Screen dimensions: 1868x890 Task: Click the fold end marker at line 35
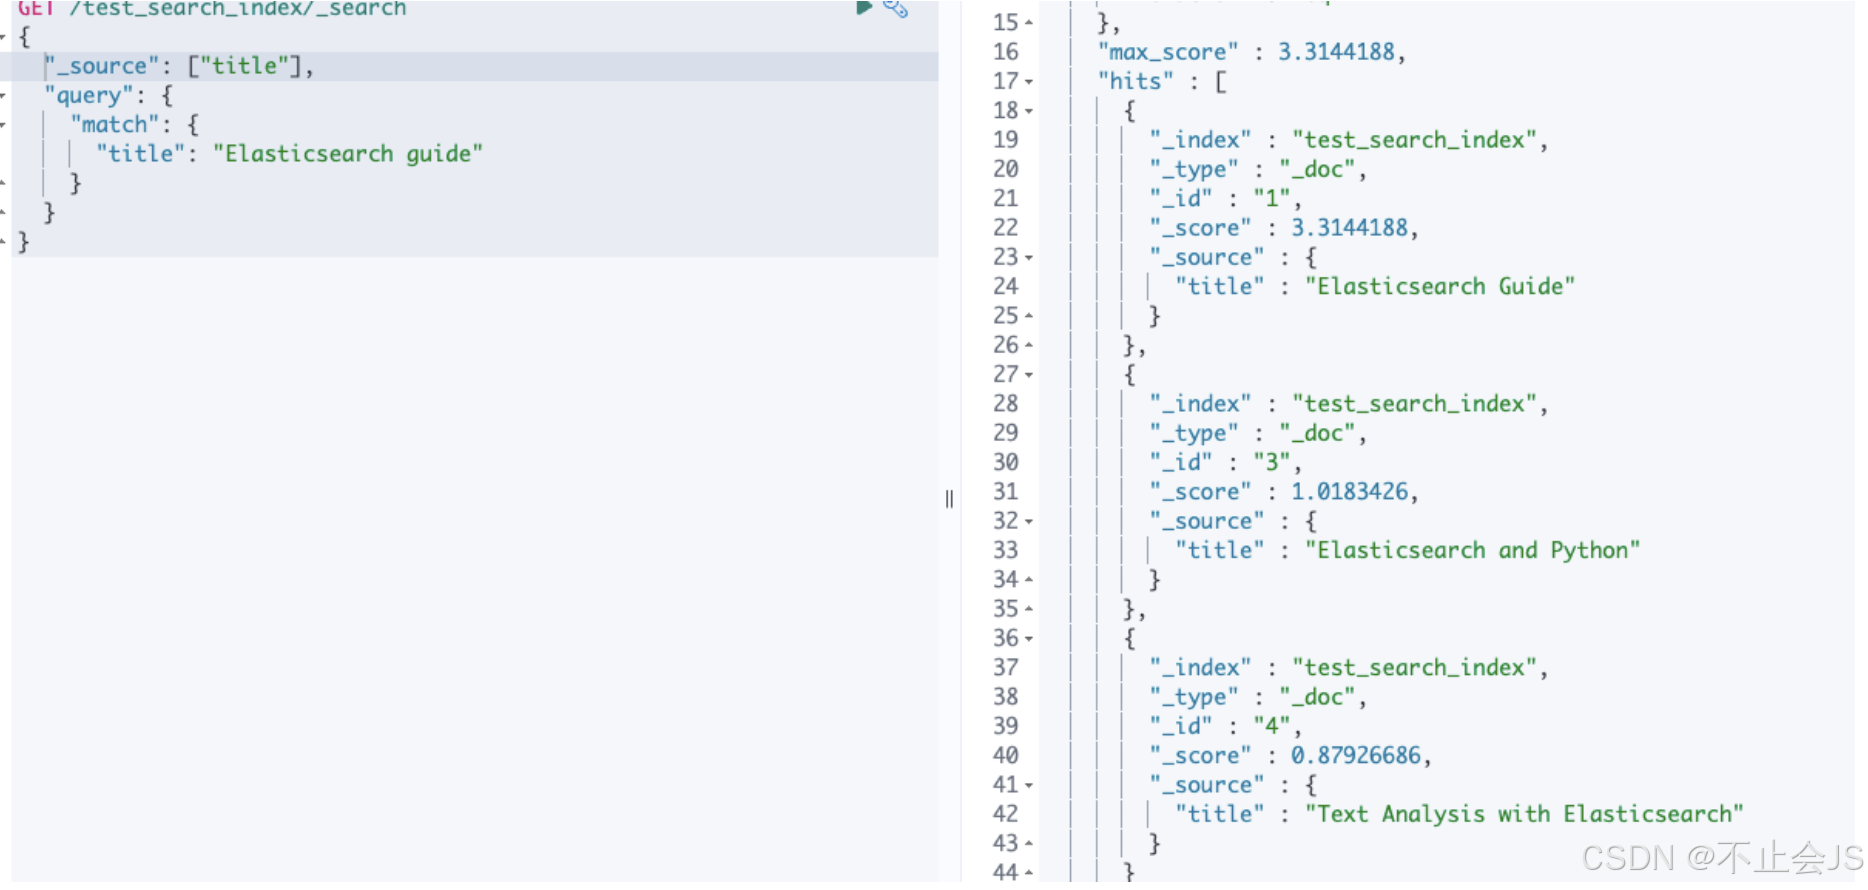click(x=1029, y=609)
